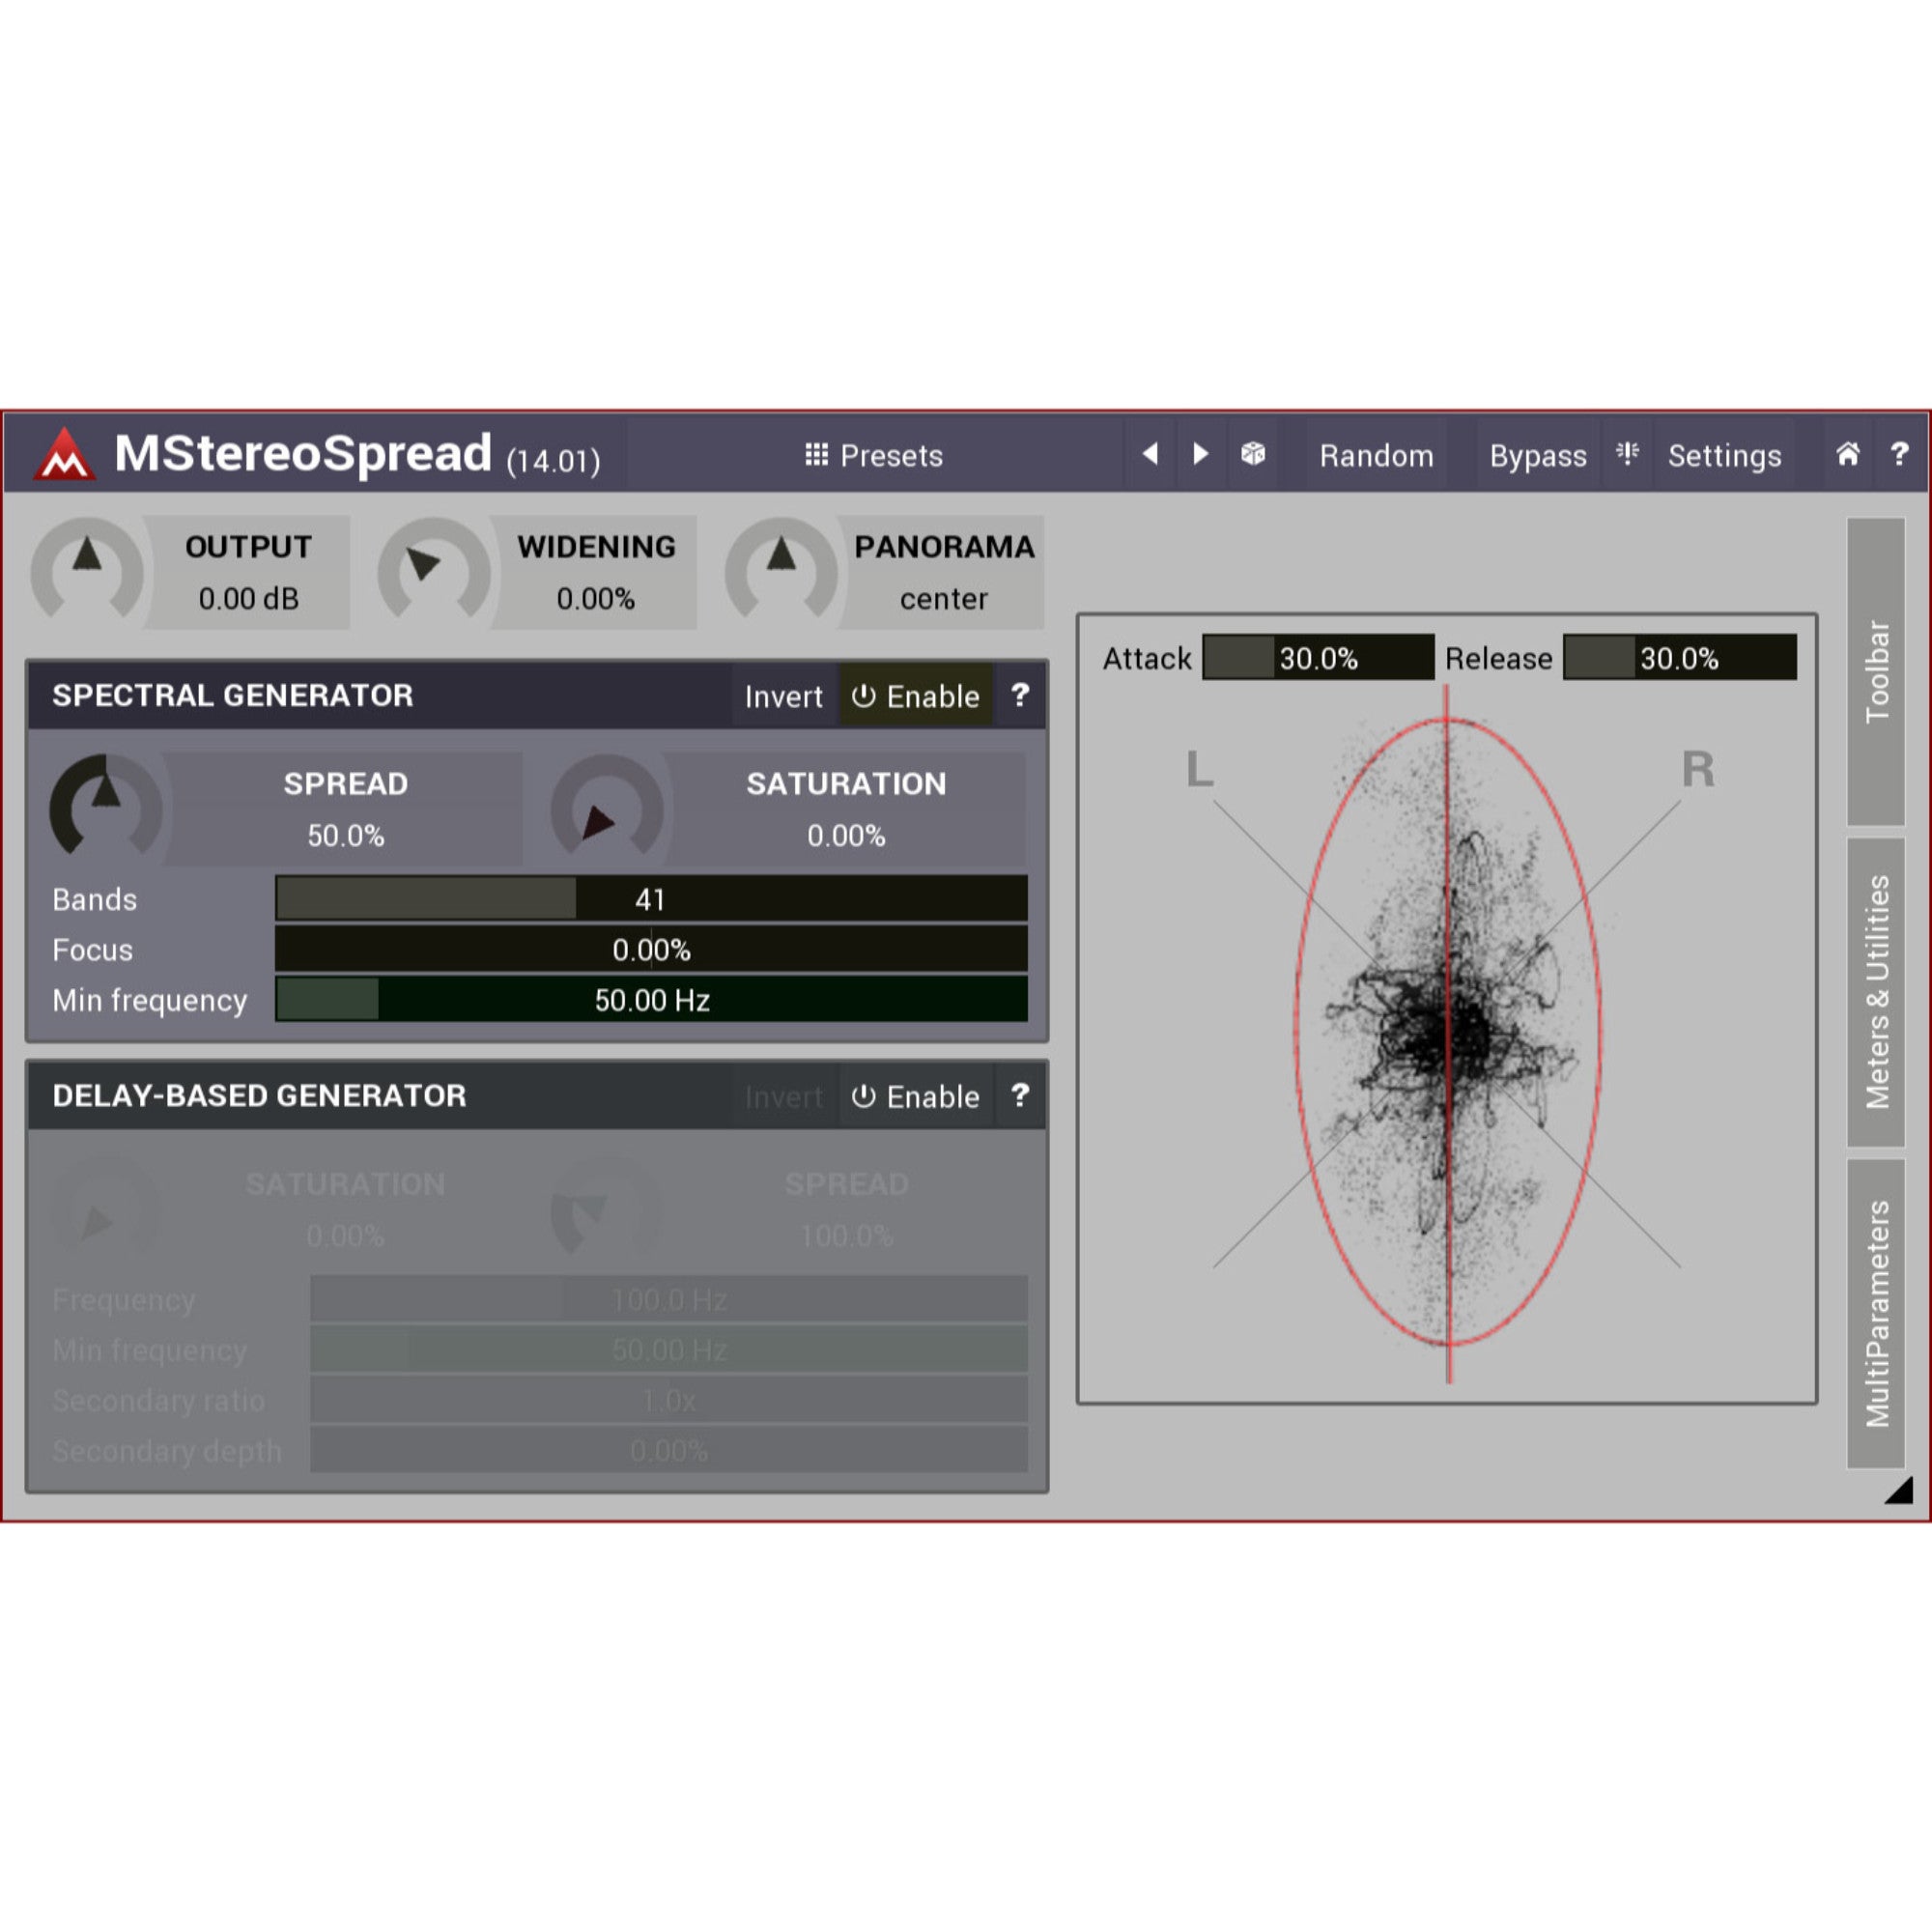Open the Meters & Utilities side tab

pyautogui.click(x=1876, y=992)
